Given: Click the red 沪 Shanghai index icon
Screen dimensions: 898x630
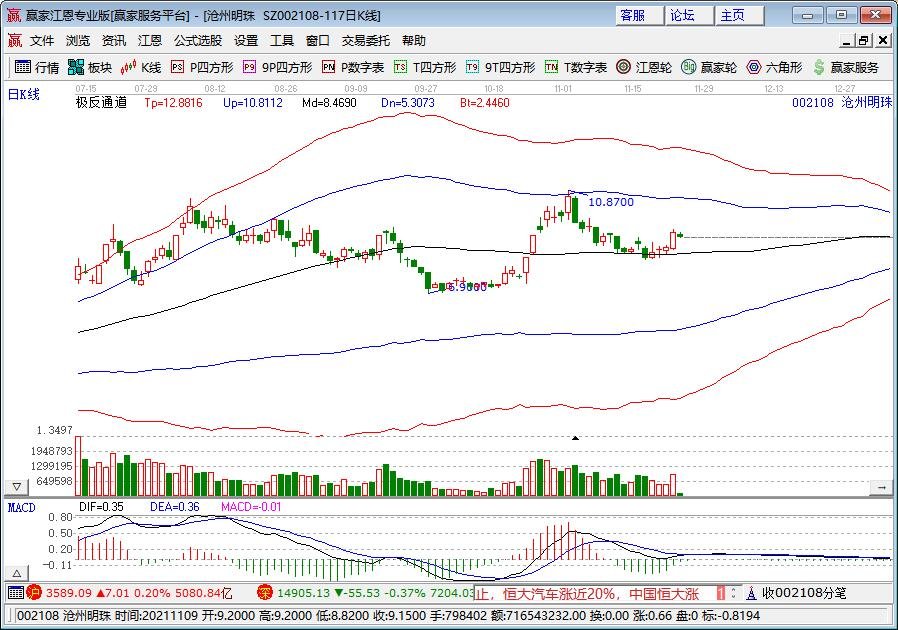Looking at the screenshot, I should (x=34, y=593).
